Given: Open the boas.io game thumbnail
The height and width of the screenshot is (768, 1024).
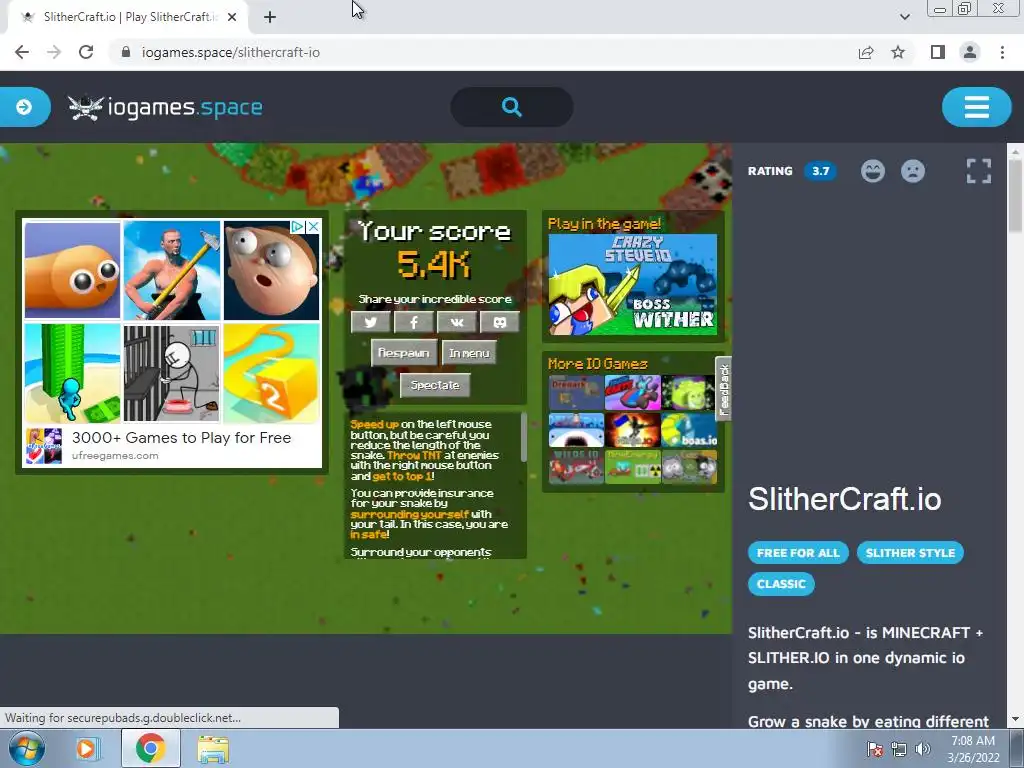Looking at the screenshot, I should 689,430.
